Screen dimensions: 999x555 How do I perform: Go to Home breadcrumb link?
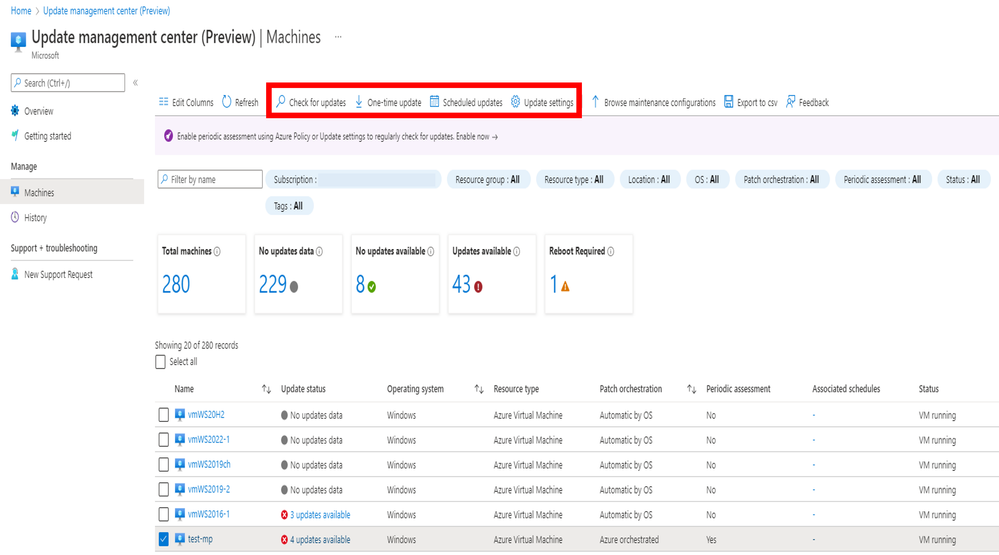[21, 11]
